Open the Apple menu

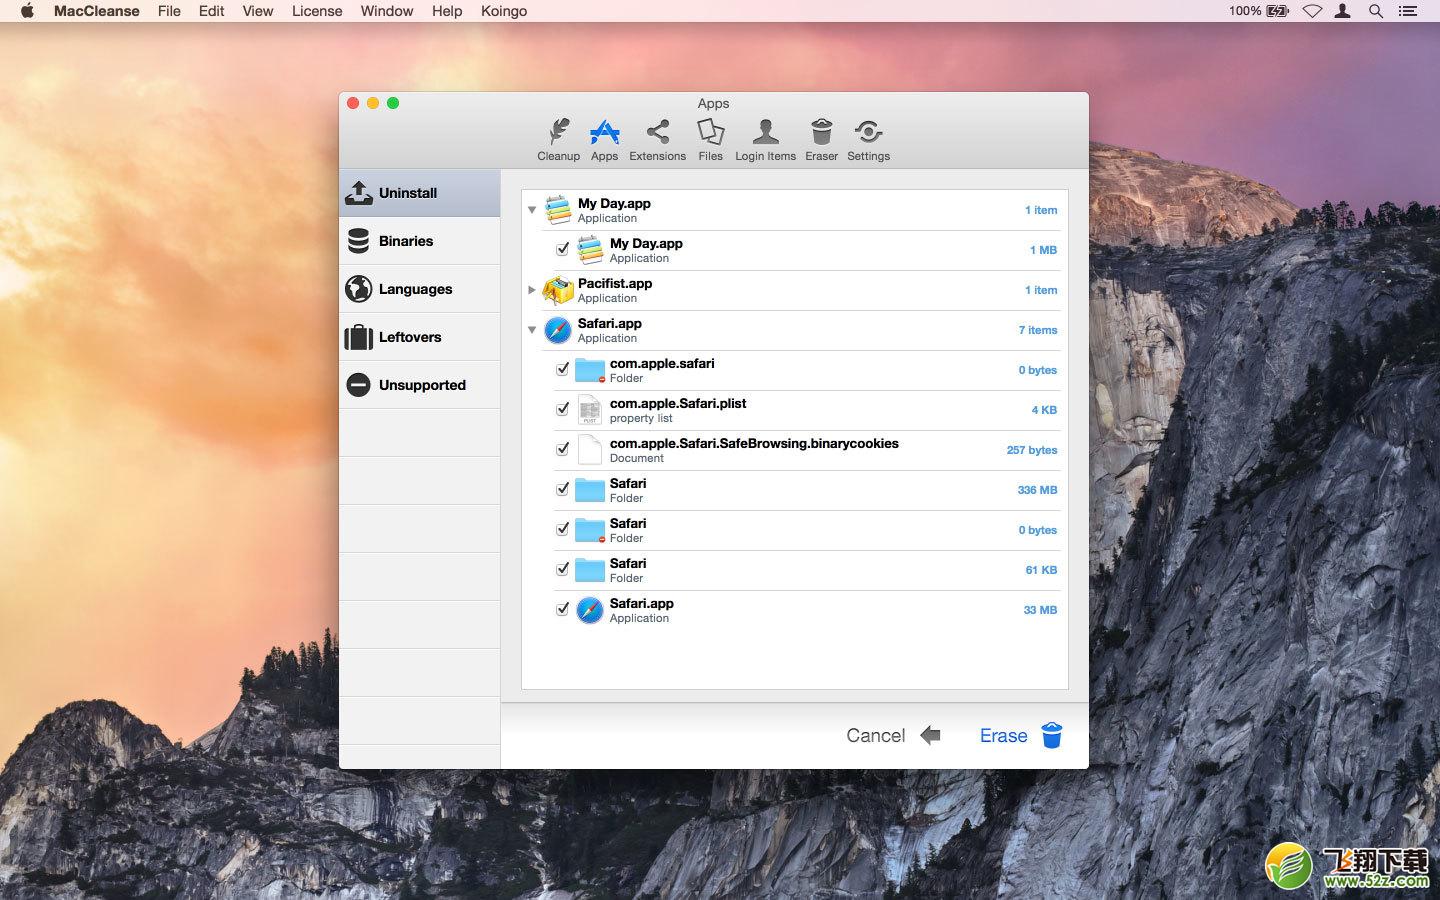click(x=27, y=11)
